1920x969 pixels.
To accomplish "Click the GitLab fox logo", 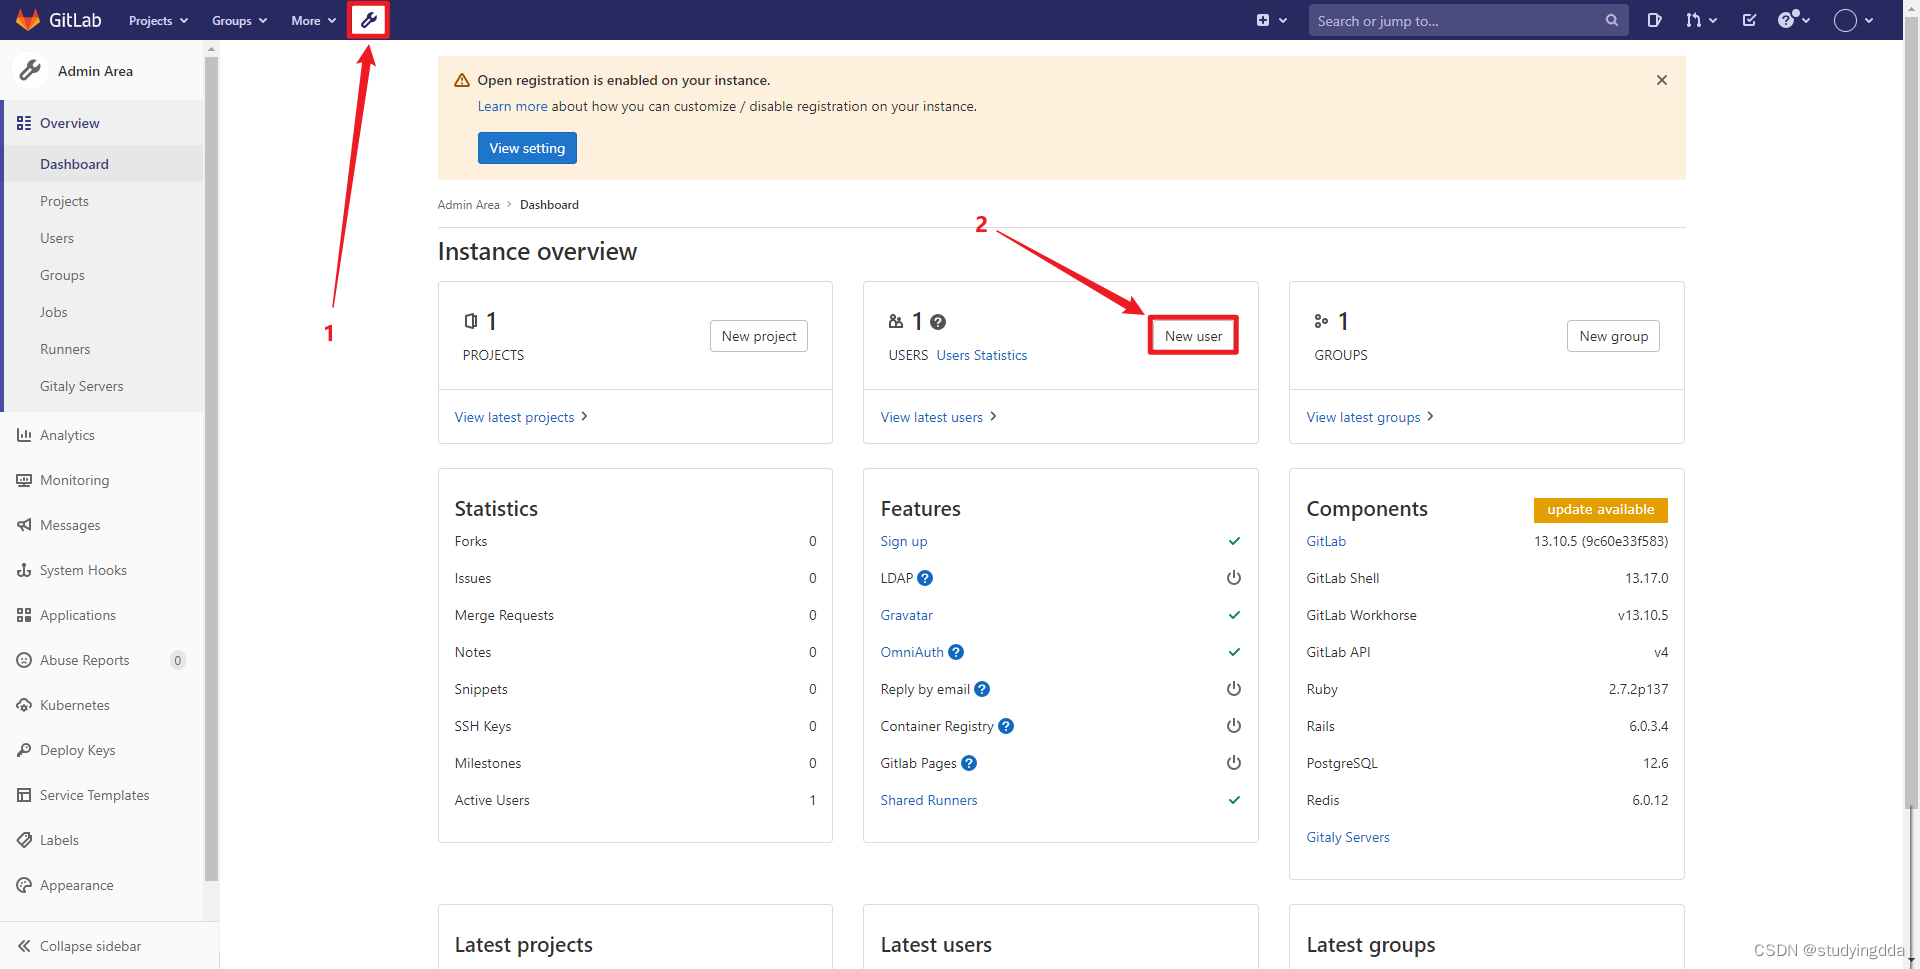I will (28, 20).
